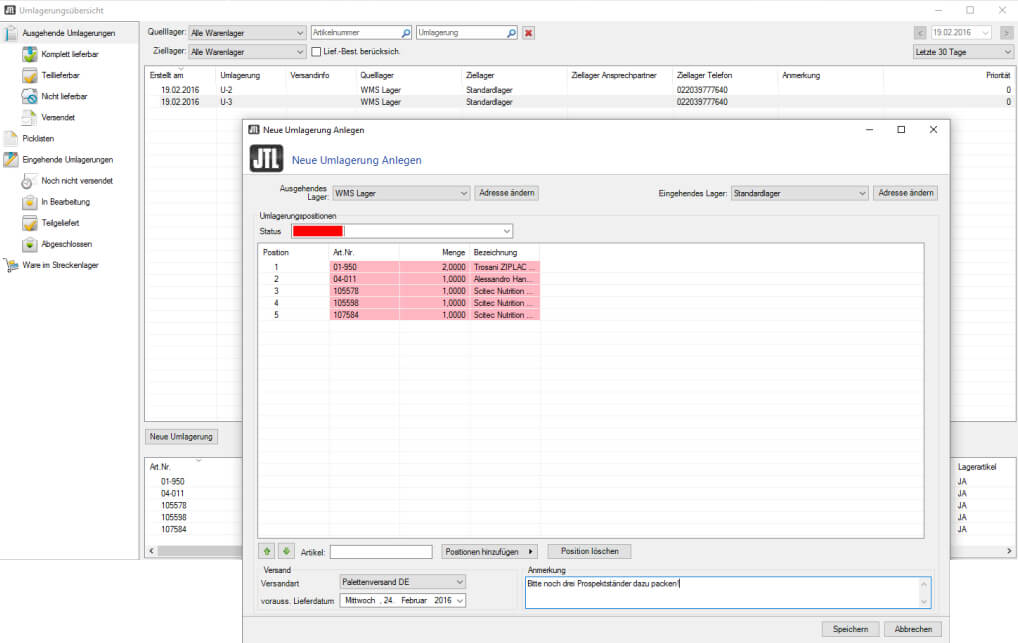Select the Teillieferbar icon in sidebar
1018x643 pixels.
tap(30, 75)
